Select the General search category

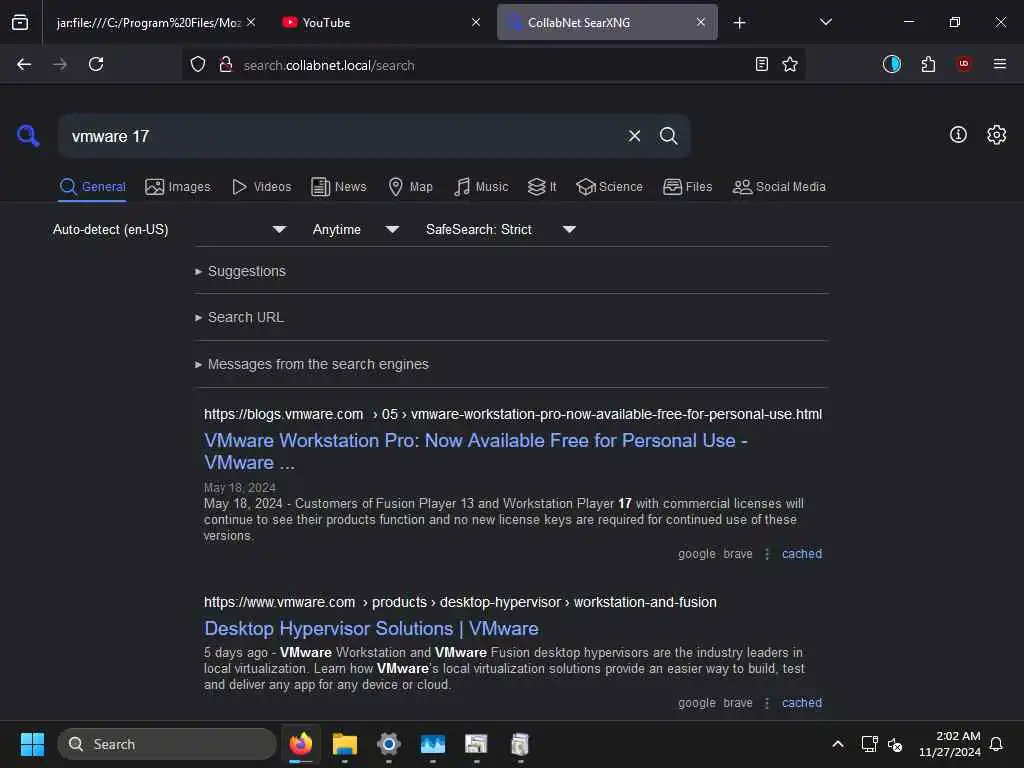[92, 187]
